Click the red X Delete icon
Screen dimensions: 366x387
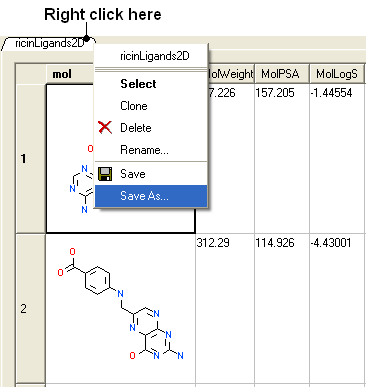(105, 127)
